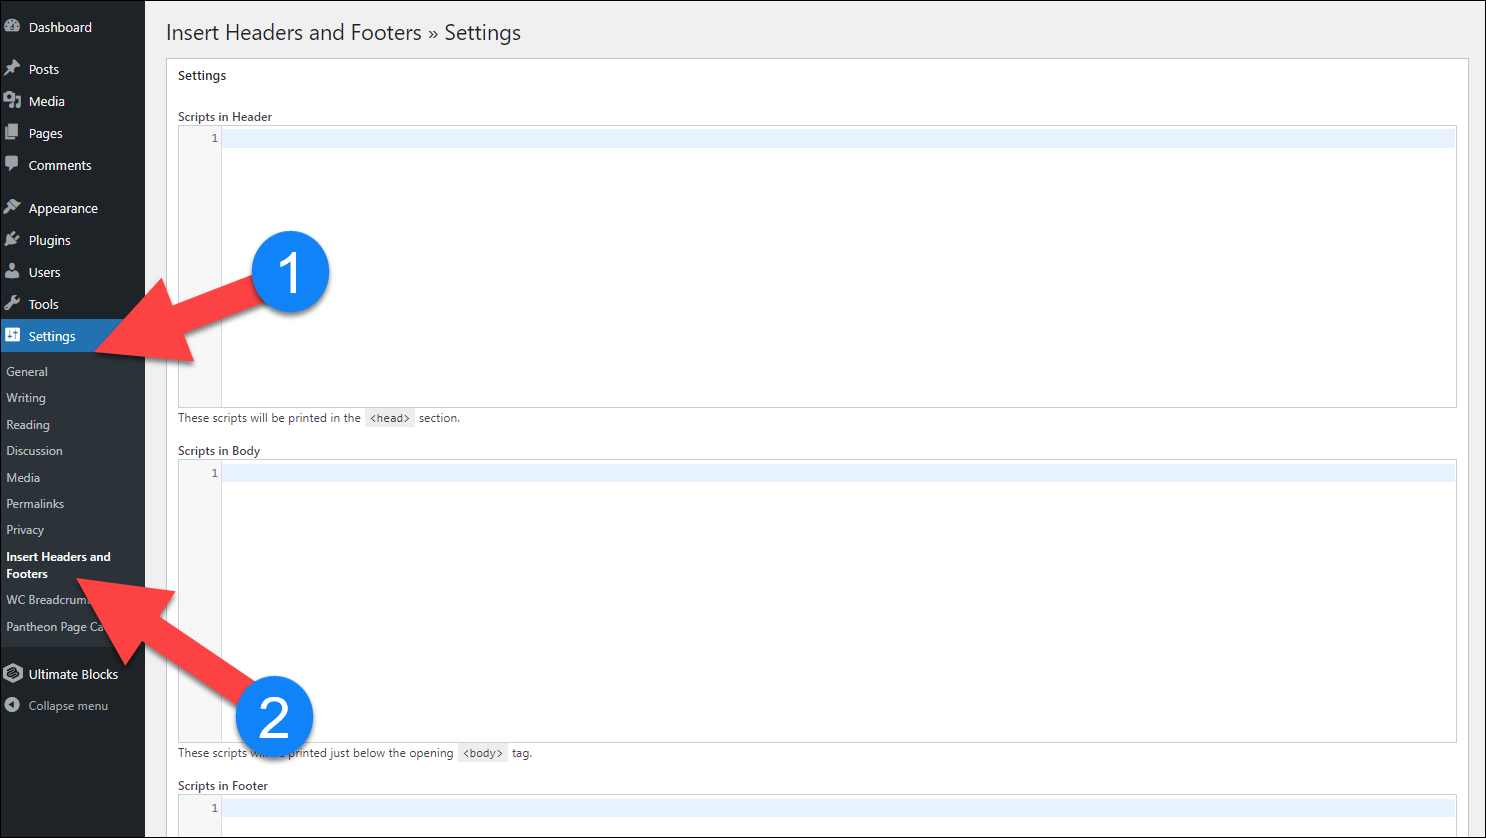Open the Ultimate Blocks menu

point(72,674)
